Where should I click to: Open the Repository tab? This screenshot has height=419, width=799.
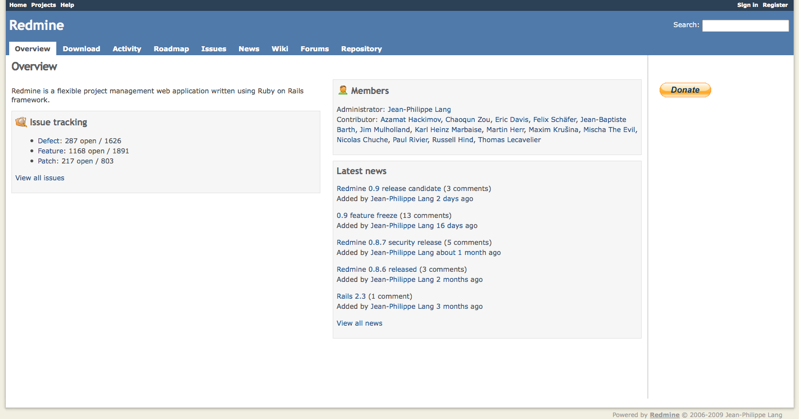pos(361,49)
